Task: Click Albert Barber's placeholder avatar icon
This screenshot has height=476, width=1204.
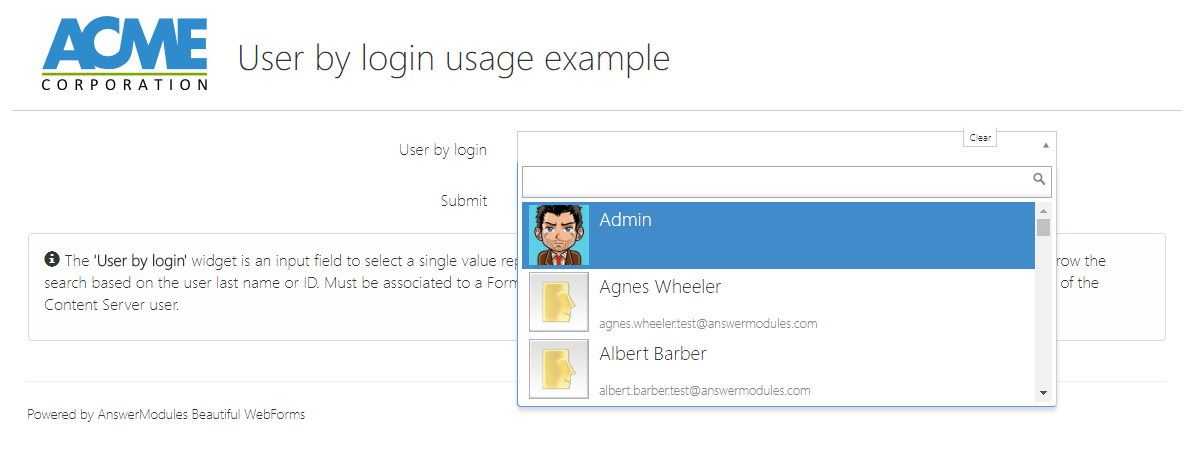Action: [x=559, y=369]
